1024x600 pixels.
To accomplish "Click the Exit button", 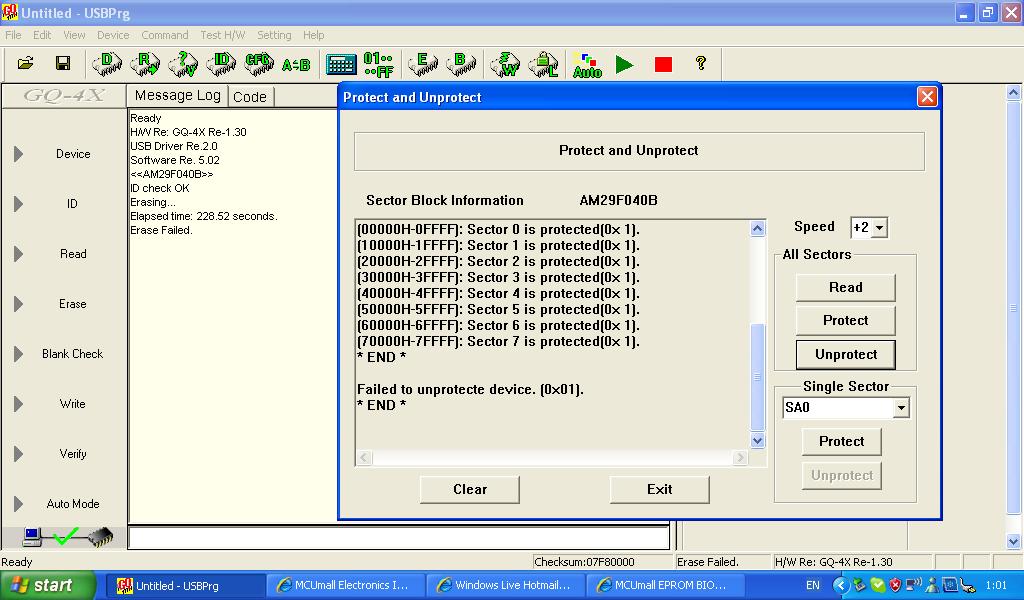I will point(660,489).
